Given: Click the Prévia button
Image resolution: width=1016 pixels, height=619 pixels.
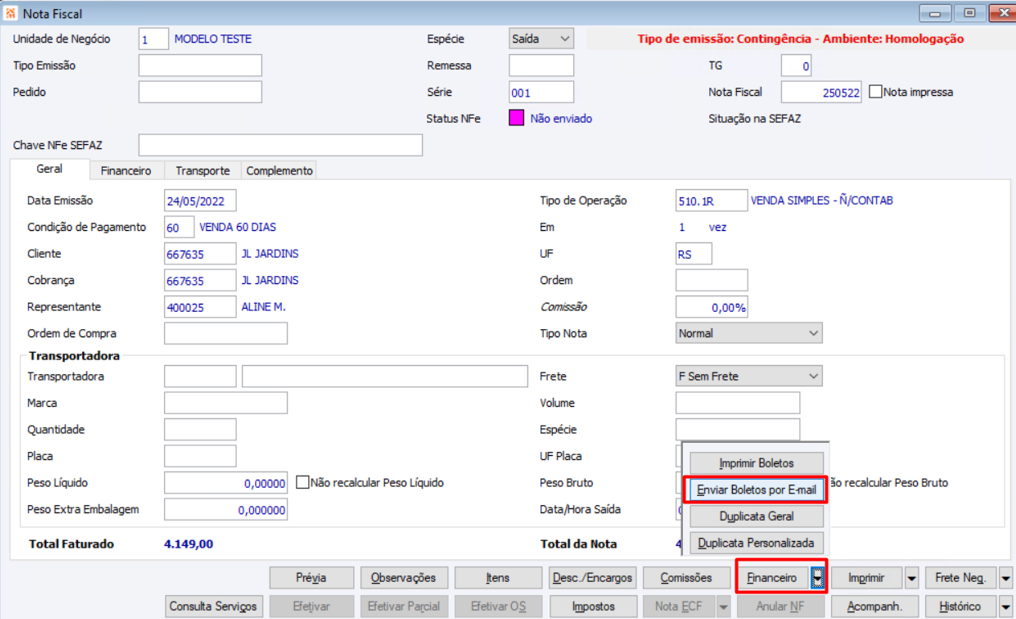Looking at the screenshot, I should click(x=312, y=578).
